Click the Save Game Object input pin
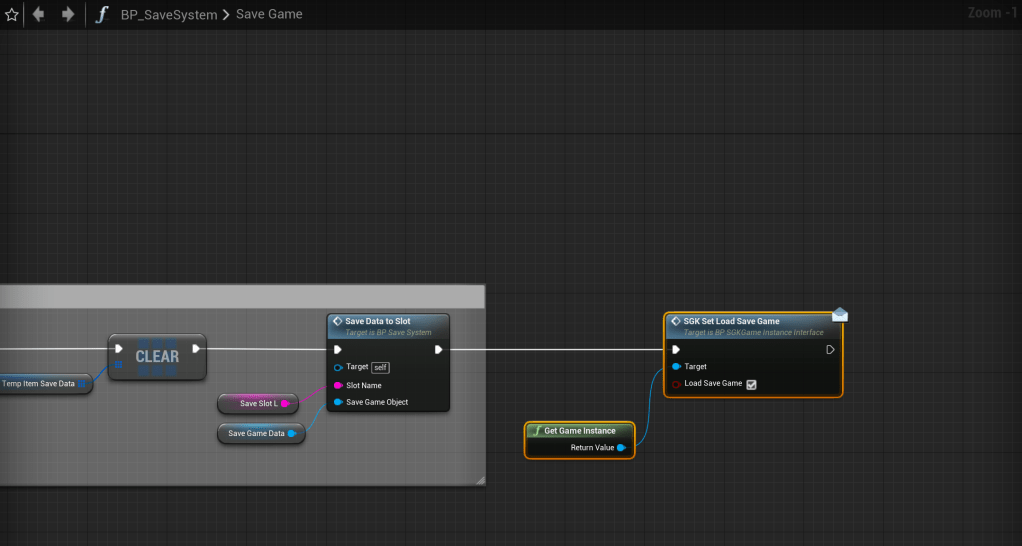The image size is (1022, 546). tap(338, 402)
